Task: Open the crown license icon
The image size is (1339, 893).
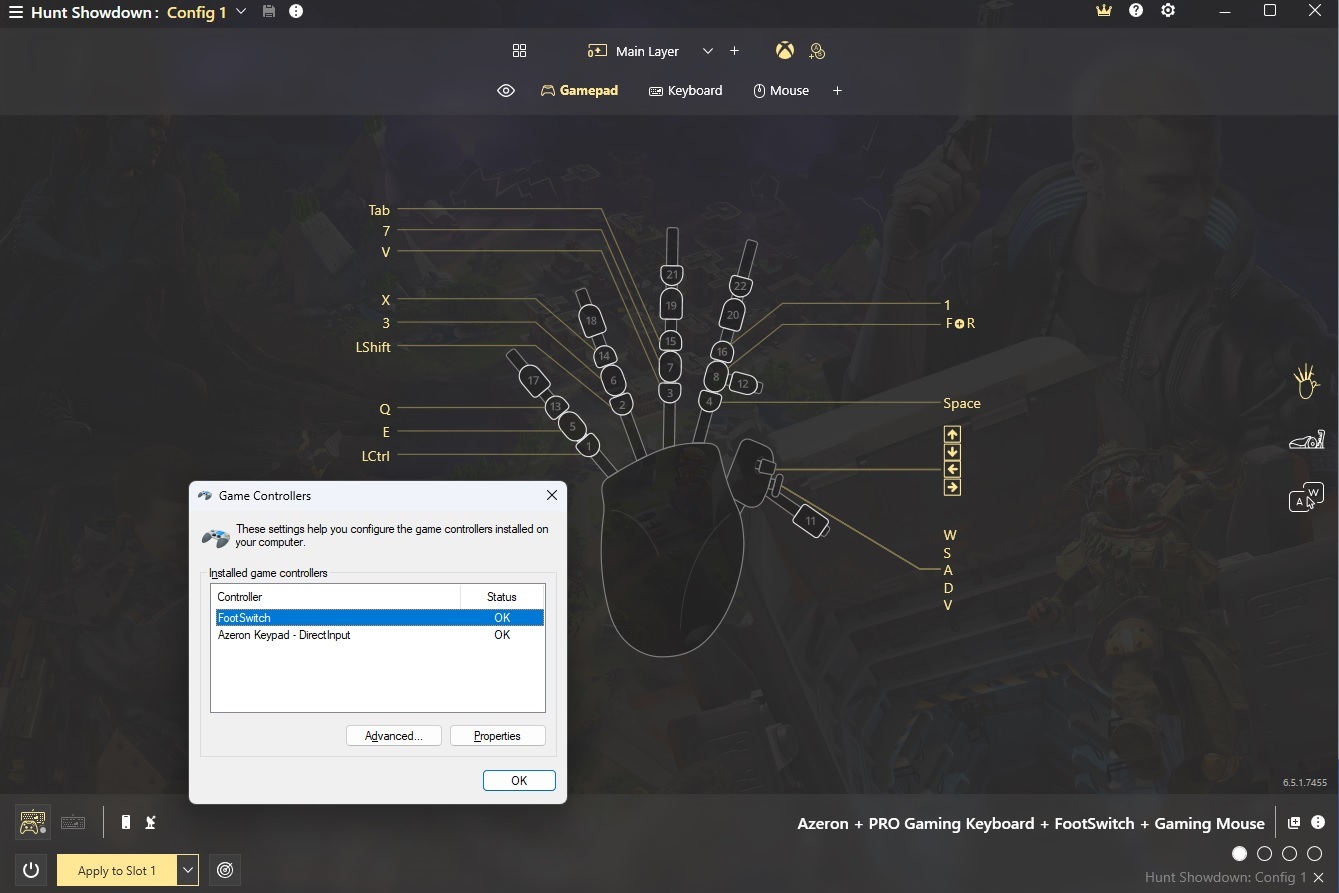Action: (x=1104, y=11)
